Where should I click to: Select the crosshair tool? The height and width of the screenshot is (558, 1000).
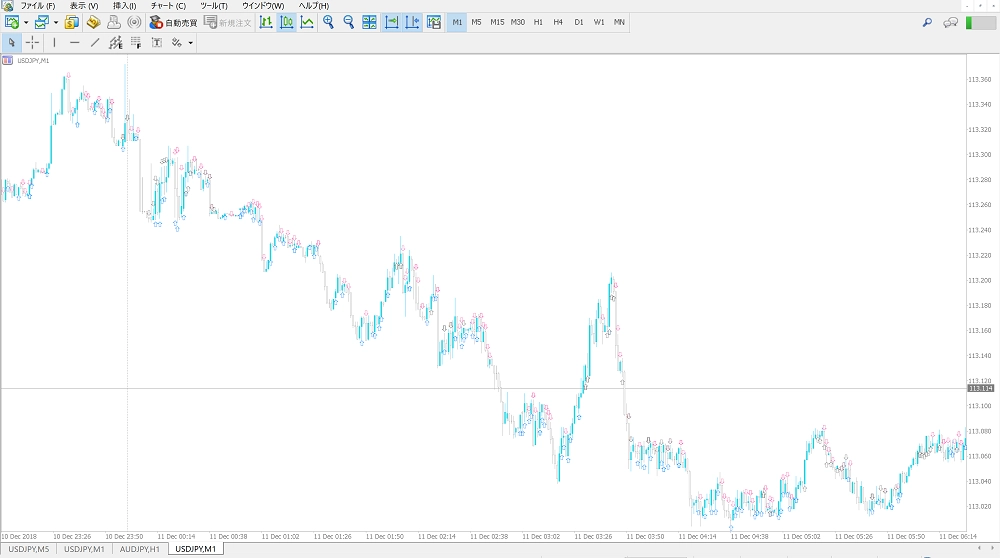tap(33, 43)
